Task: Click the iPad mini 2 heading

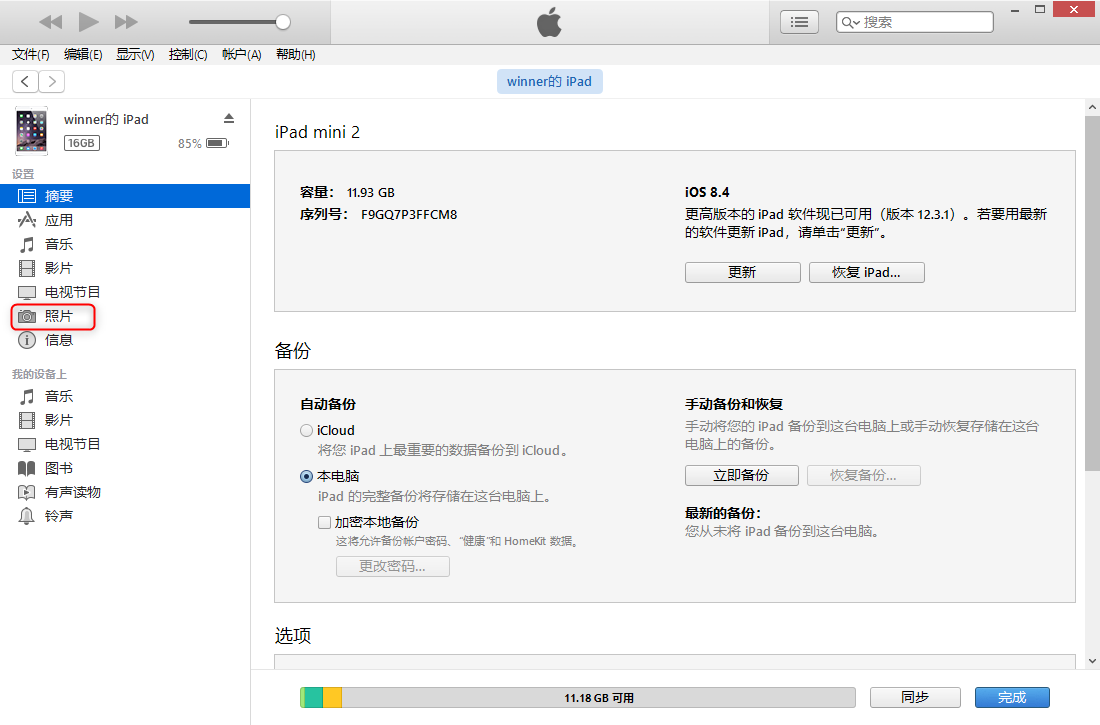Action: [317, 132]
